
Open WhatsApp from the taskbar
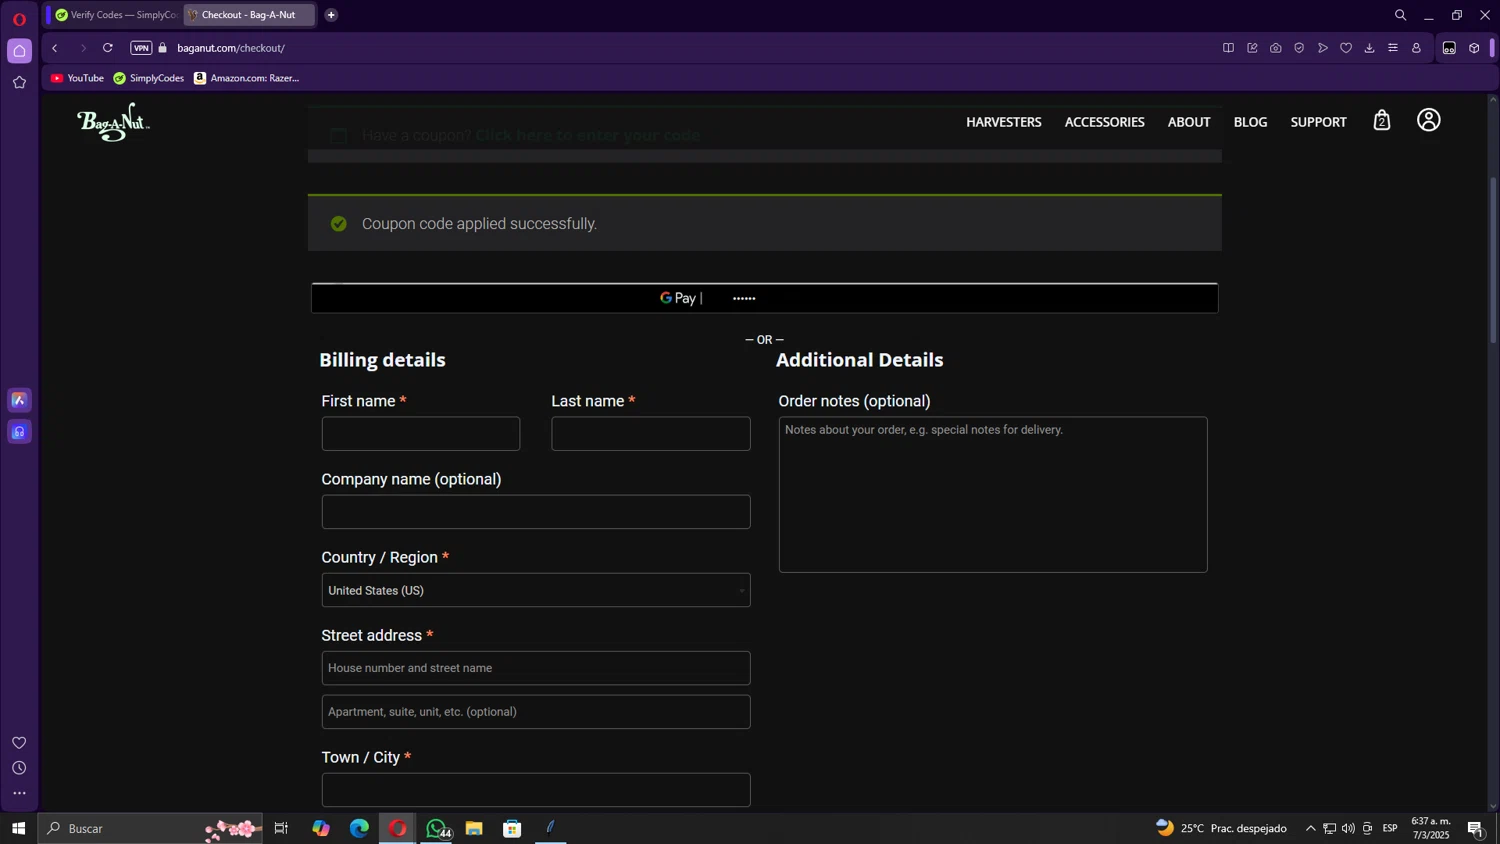pyautogui.click(x=436, y=828)
